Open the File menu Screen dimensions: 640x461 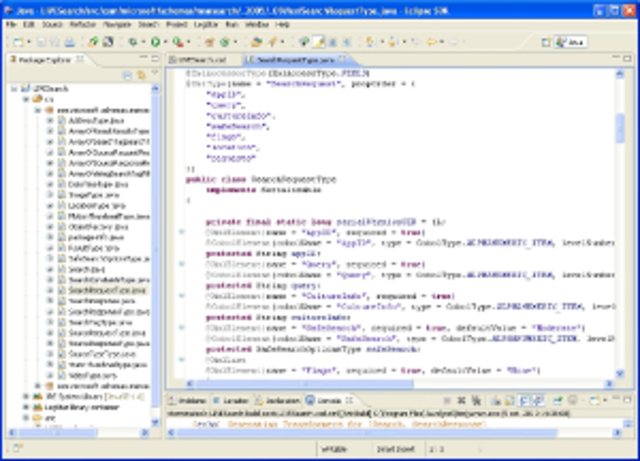click(x=11, y=24)
